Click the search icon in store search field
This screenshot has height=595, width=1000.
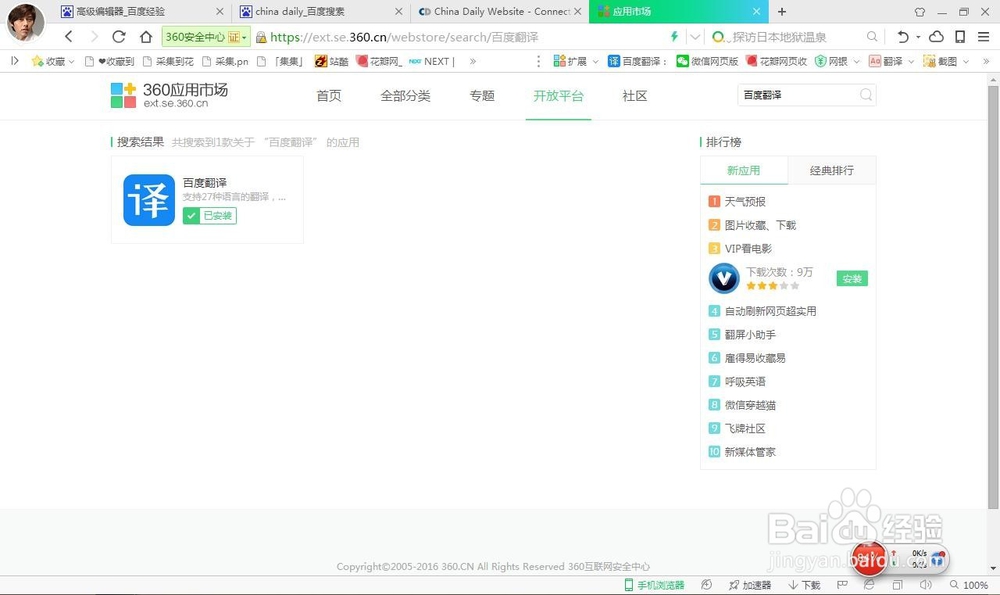[x=865, y=95]
